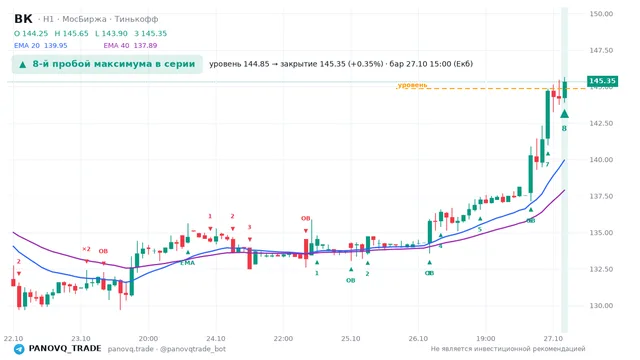The image size is (640, 360).
Task: Click the Telegram logo icon
Action: (x=19, y=349)
